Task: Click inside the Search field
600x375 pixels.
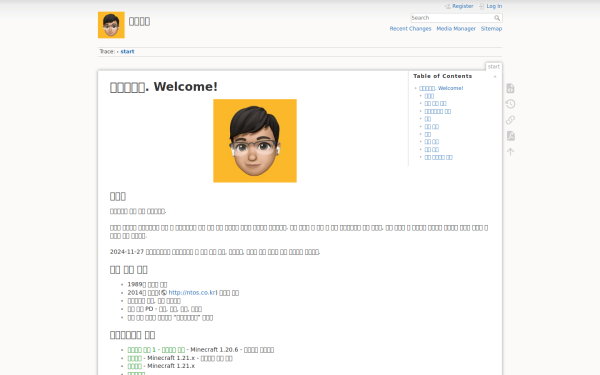Action: [x=452, y=18]
